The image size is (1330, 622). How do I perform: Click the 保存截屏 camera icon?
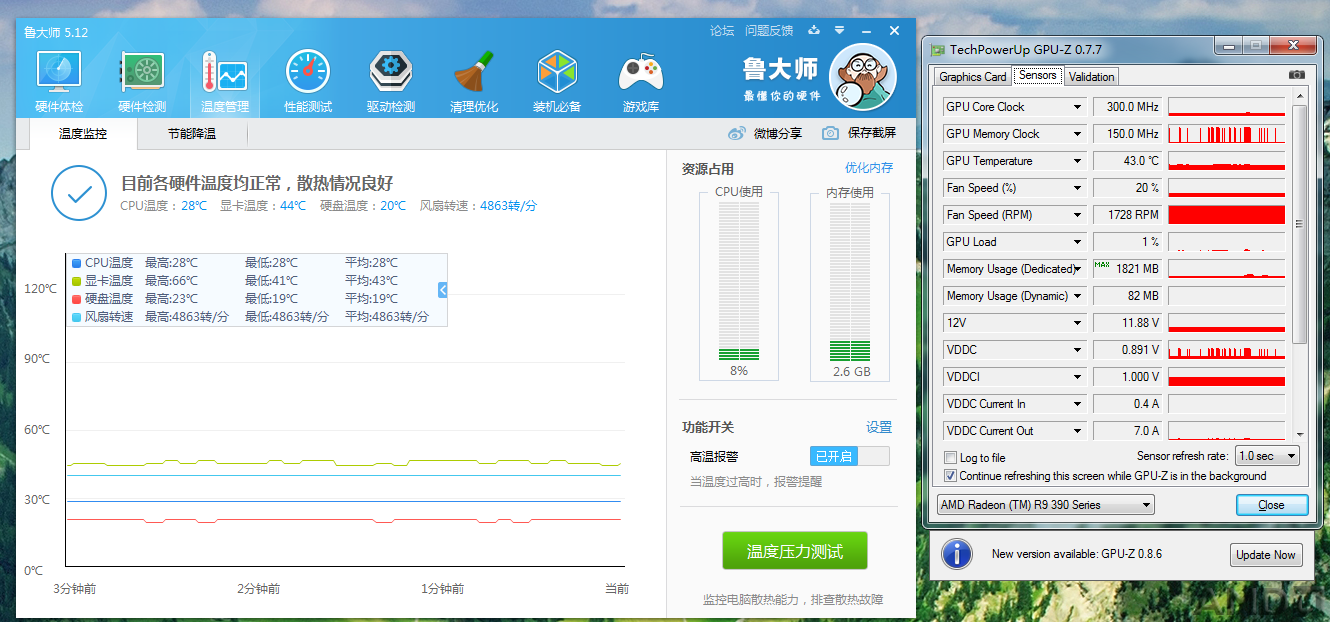(x=830, y=133)
